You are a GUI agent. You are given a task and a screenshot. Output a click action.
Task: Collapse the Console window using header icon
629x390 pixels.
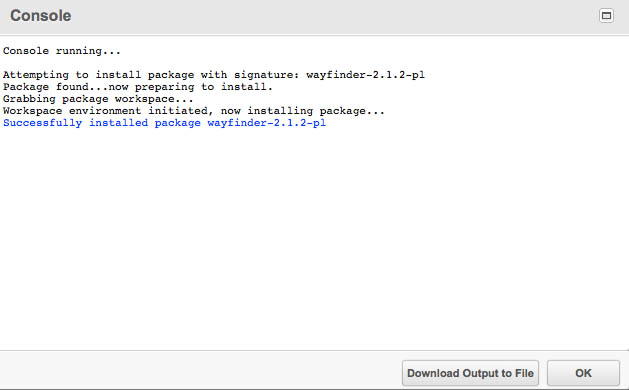tap(606, 16)
